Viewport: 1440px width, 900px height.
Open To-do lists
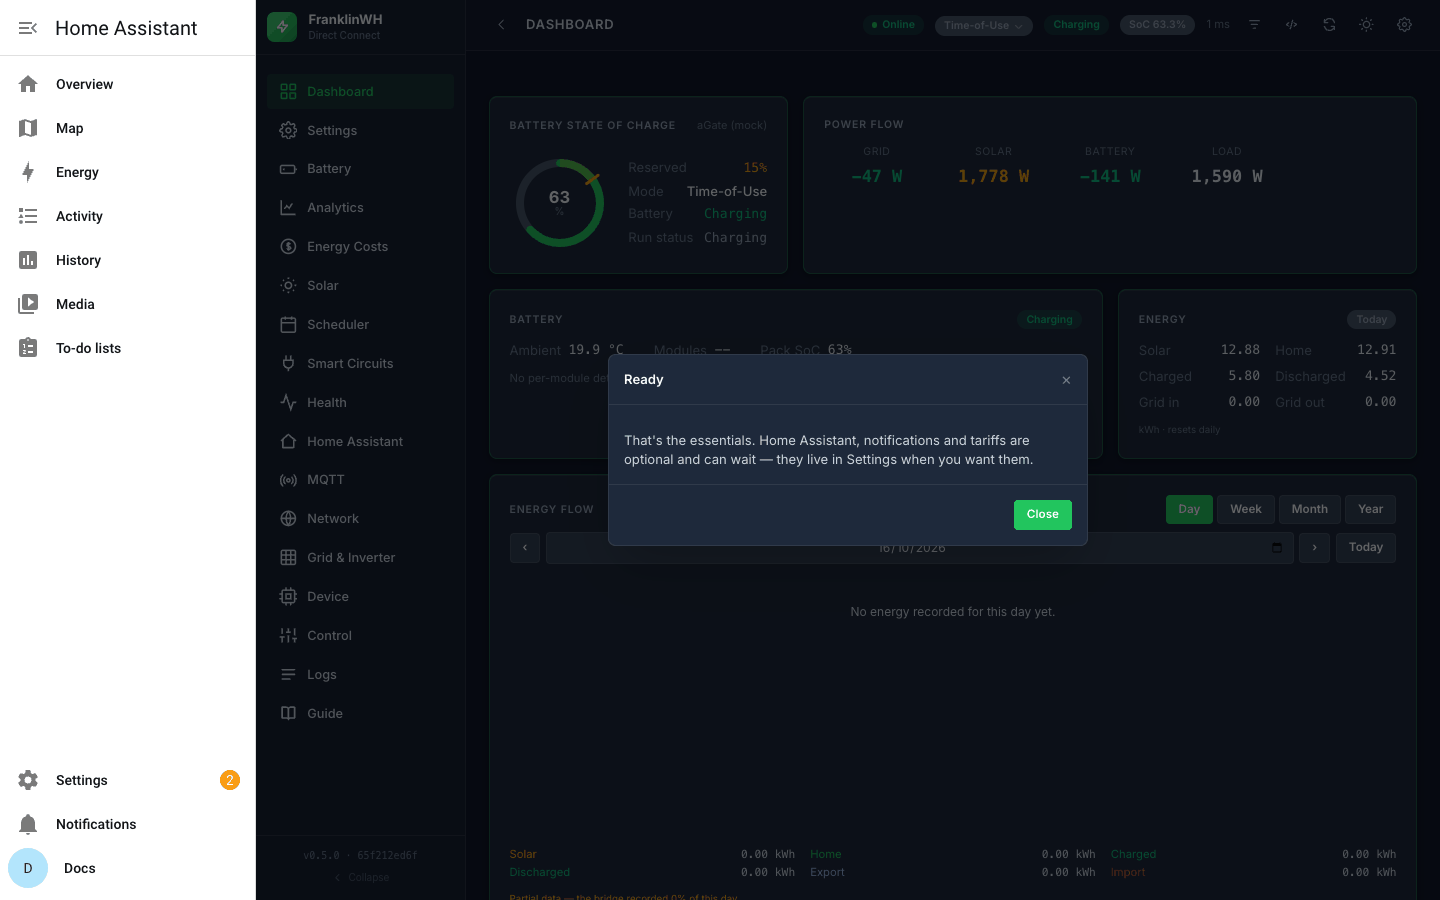pyautogui.click(x=128, y=348)
